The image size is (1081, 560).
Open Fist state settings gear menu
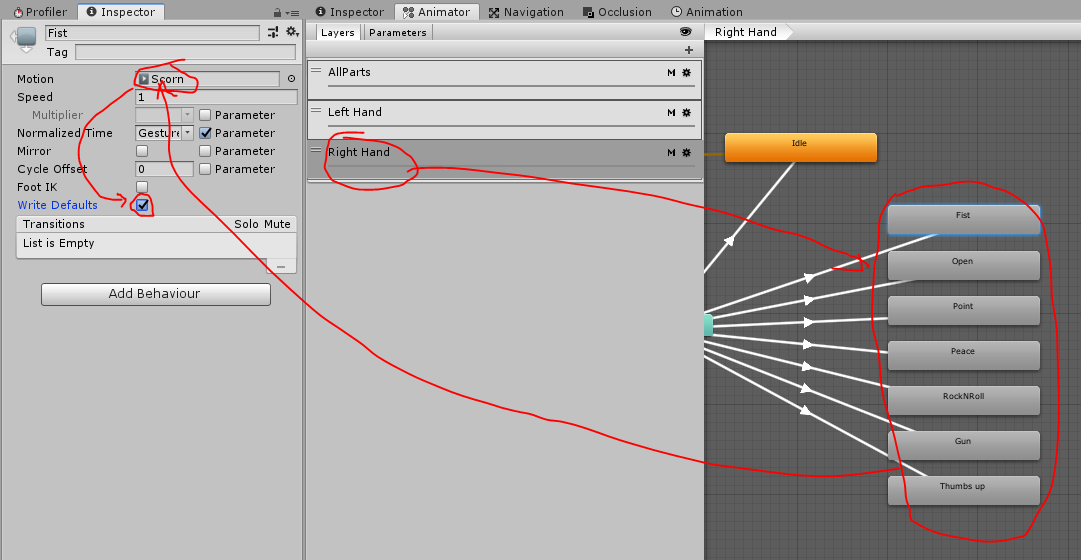(292, 32)
